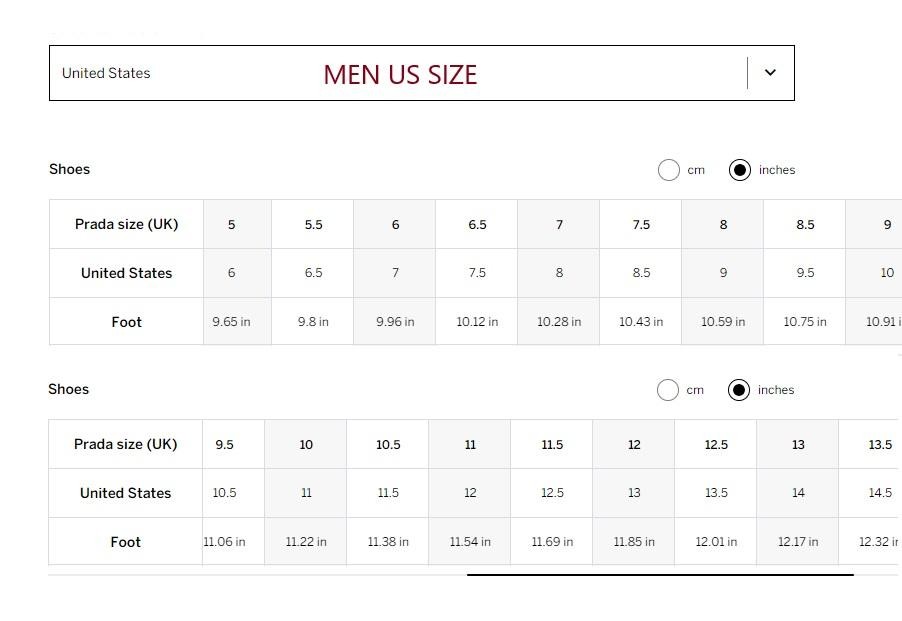Click the MEN US SIZE heading text
This screenshot has height=621, width=902.
[400, 75]
